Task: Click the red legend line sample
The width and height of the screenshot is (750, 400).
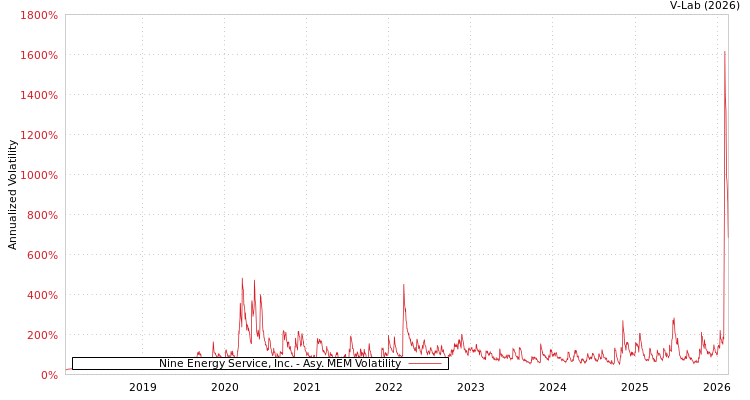Action: (425, 364)
